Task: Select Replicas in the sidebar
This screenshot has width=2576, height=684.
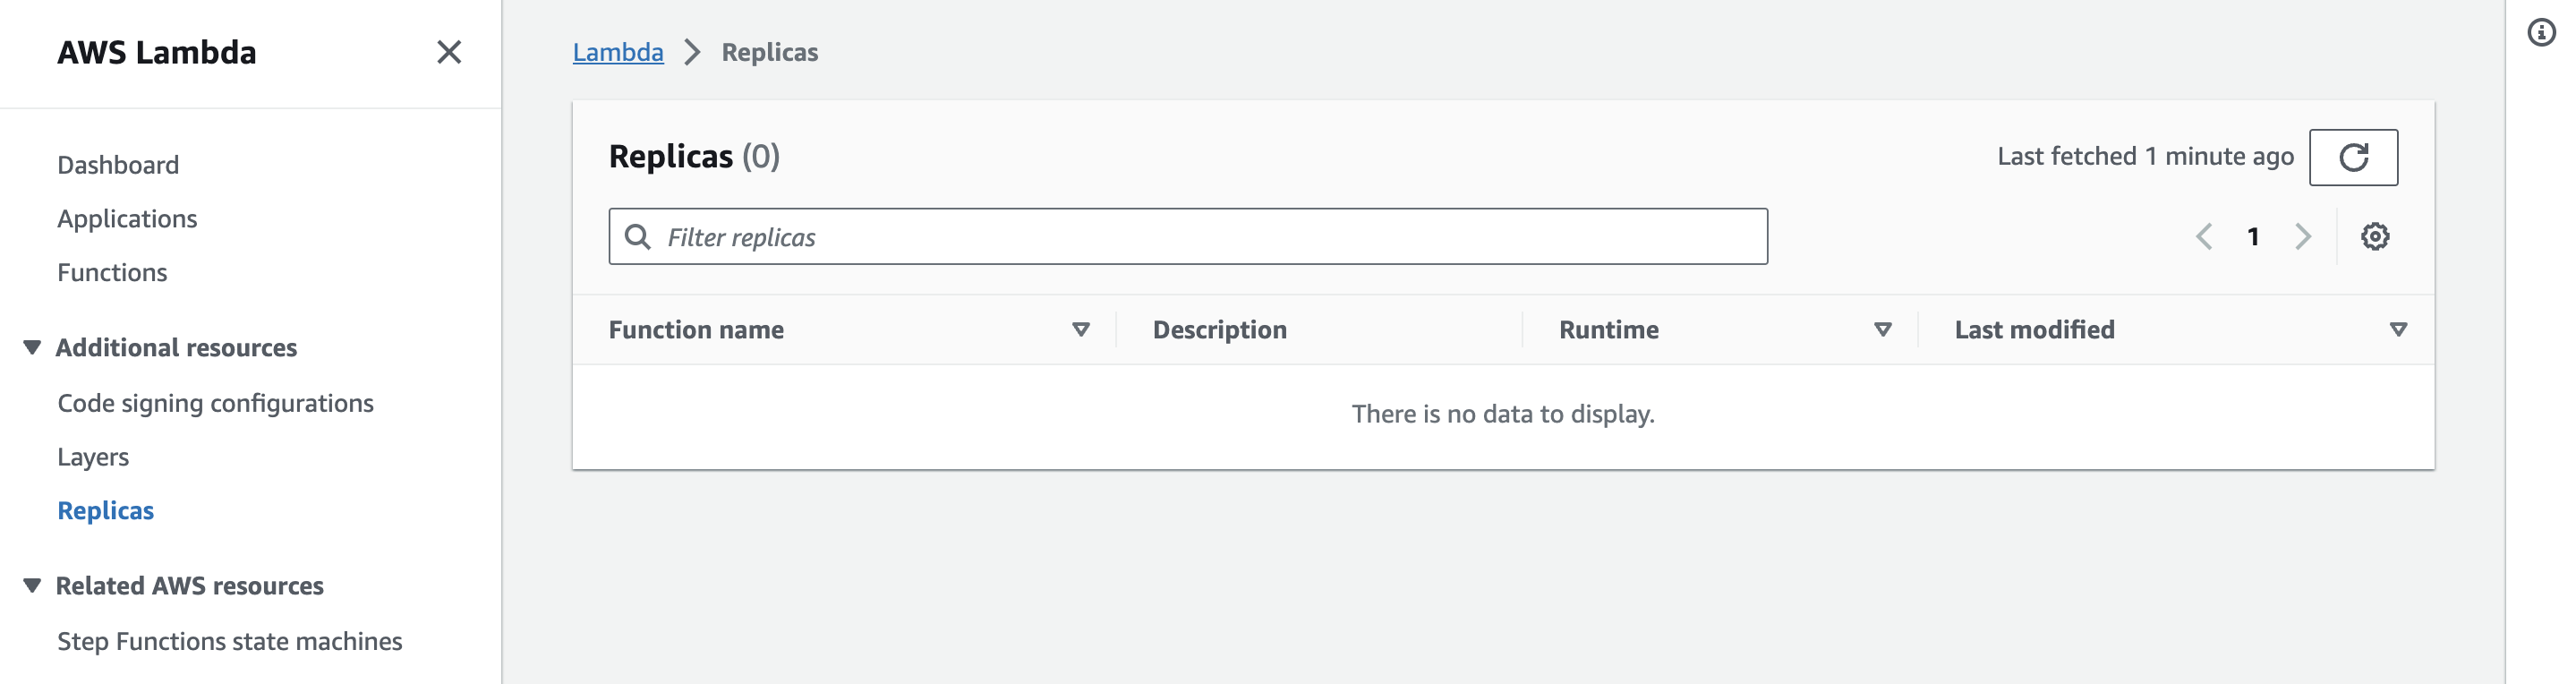Action: pyautogui.click(x=105, y=511)
